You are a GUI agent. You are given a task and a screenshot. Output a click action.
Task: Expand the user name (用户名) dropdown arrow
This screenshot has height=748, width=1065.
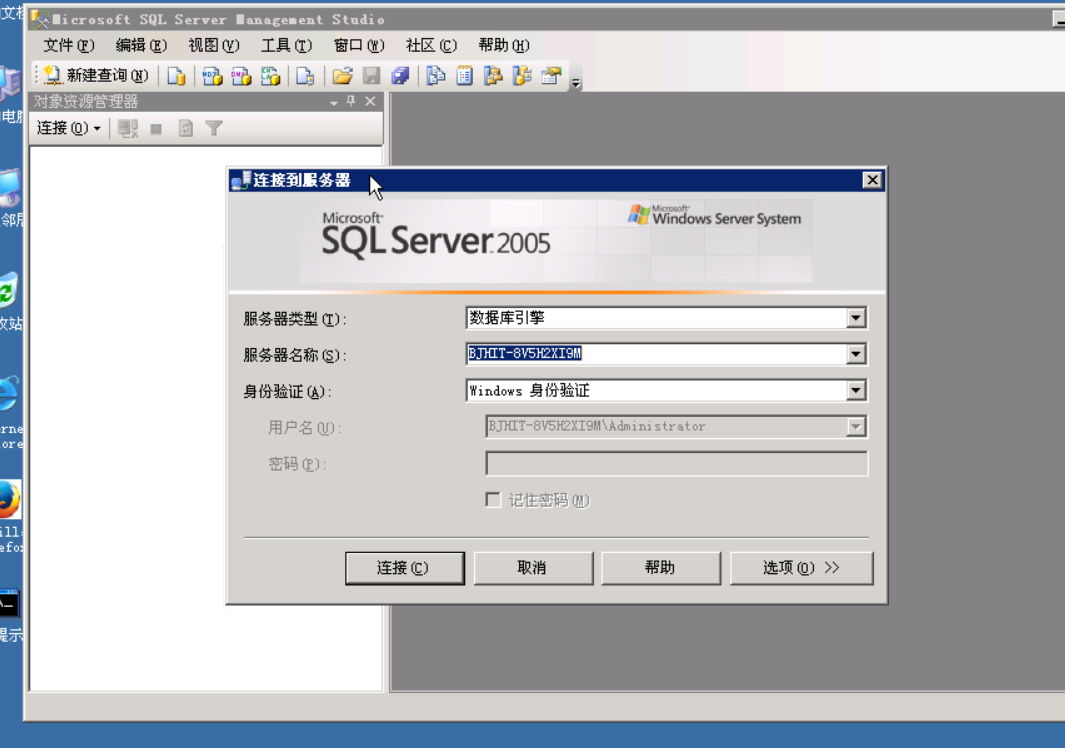(x=856, y=427)
